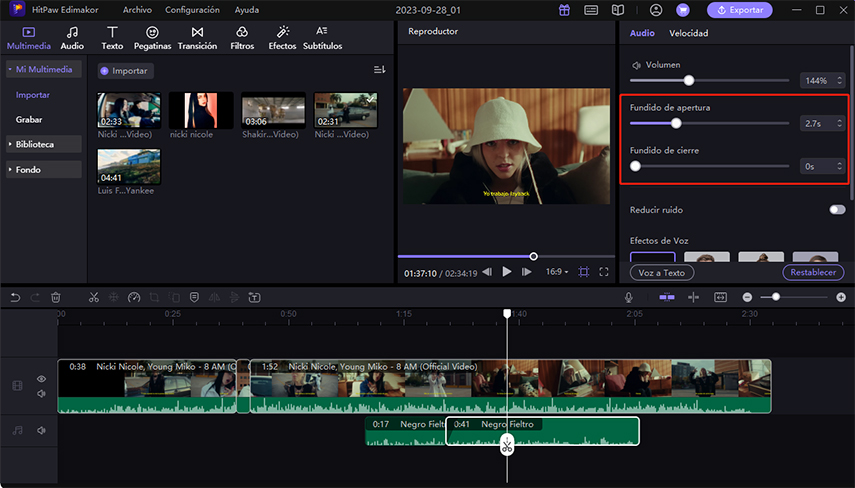The width and height of the screenshot is (855, 488).
Task: Open the Configuración menu
Action: pyautogui.click(x=192, y=10)
